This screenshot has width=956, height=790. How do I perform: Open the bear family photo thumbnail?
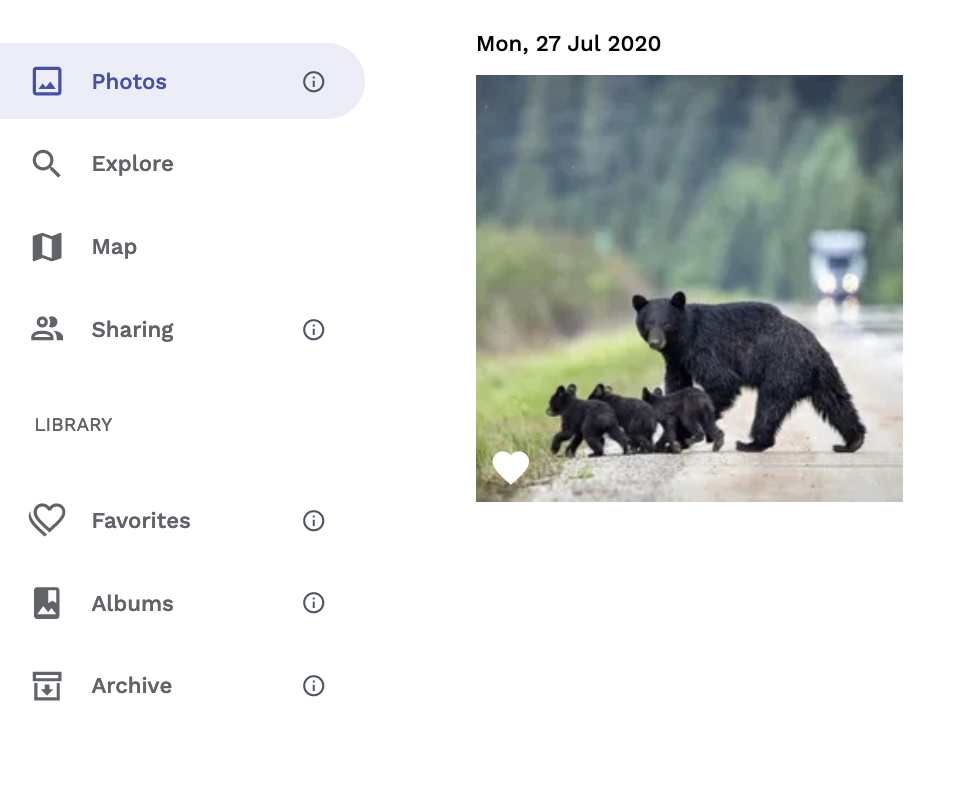tap(689, 288)
